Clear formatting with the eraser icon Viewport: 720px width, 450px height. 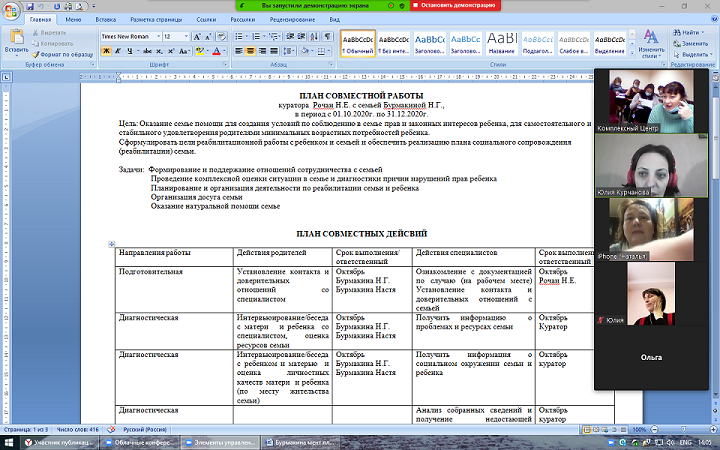click(221, 37)
